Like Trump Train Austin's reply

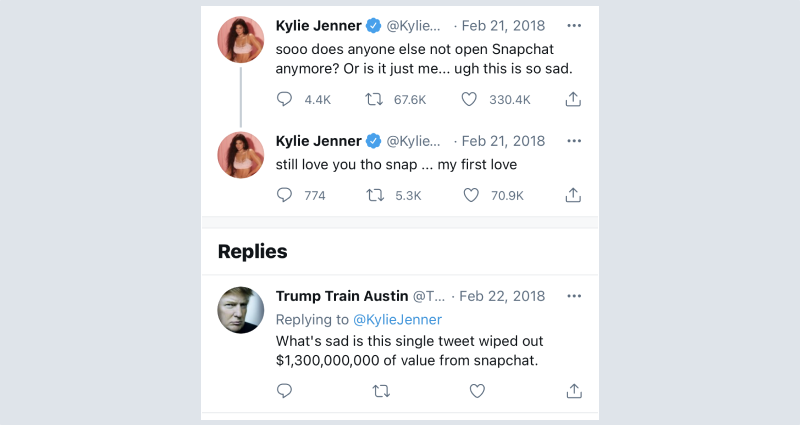[x=477, y=390]
